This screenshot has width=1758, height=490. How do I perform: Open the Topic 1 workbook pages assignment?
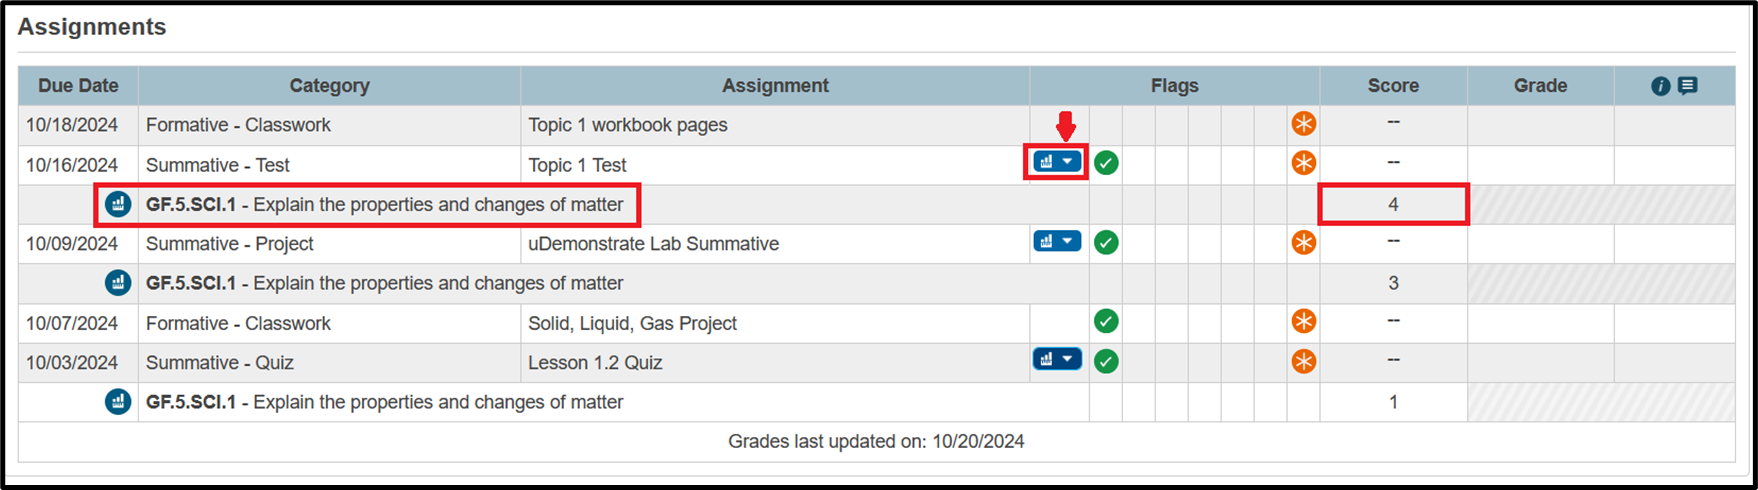coord(628,125)
